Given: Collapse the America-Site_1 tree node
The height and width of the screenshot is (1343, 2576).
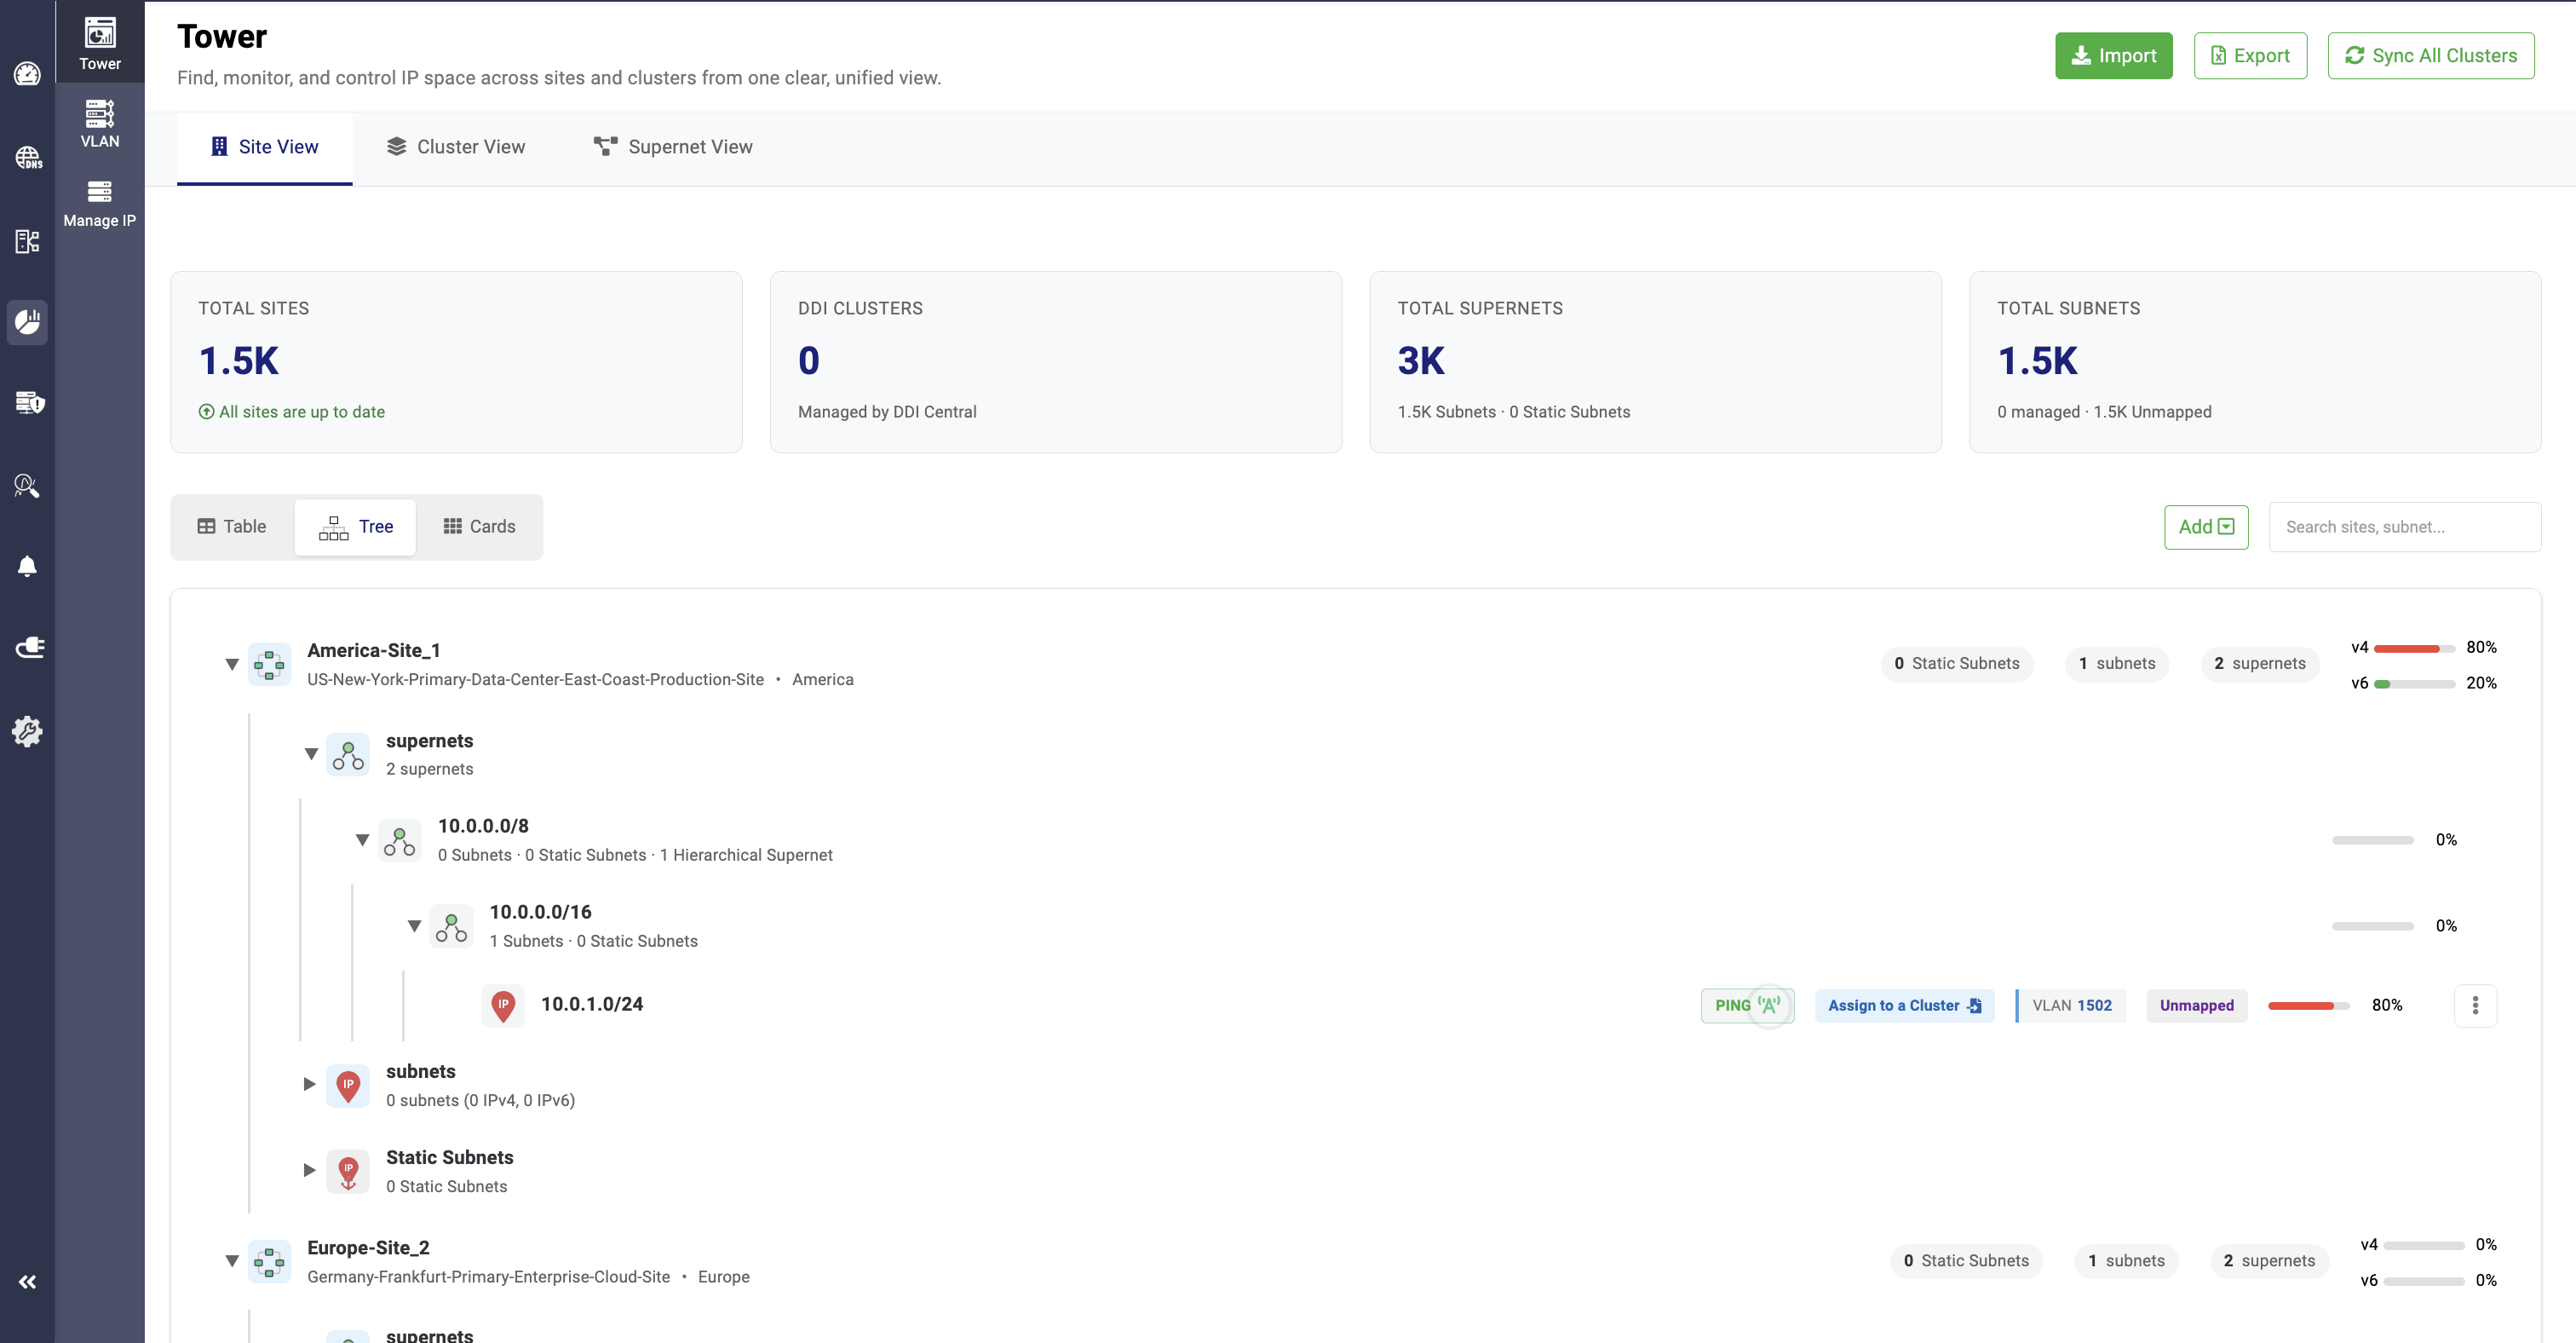Looking at the screenshot, I should coord(232,664).
